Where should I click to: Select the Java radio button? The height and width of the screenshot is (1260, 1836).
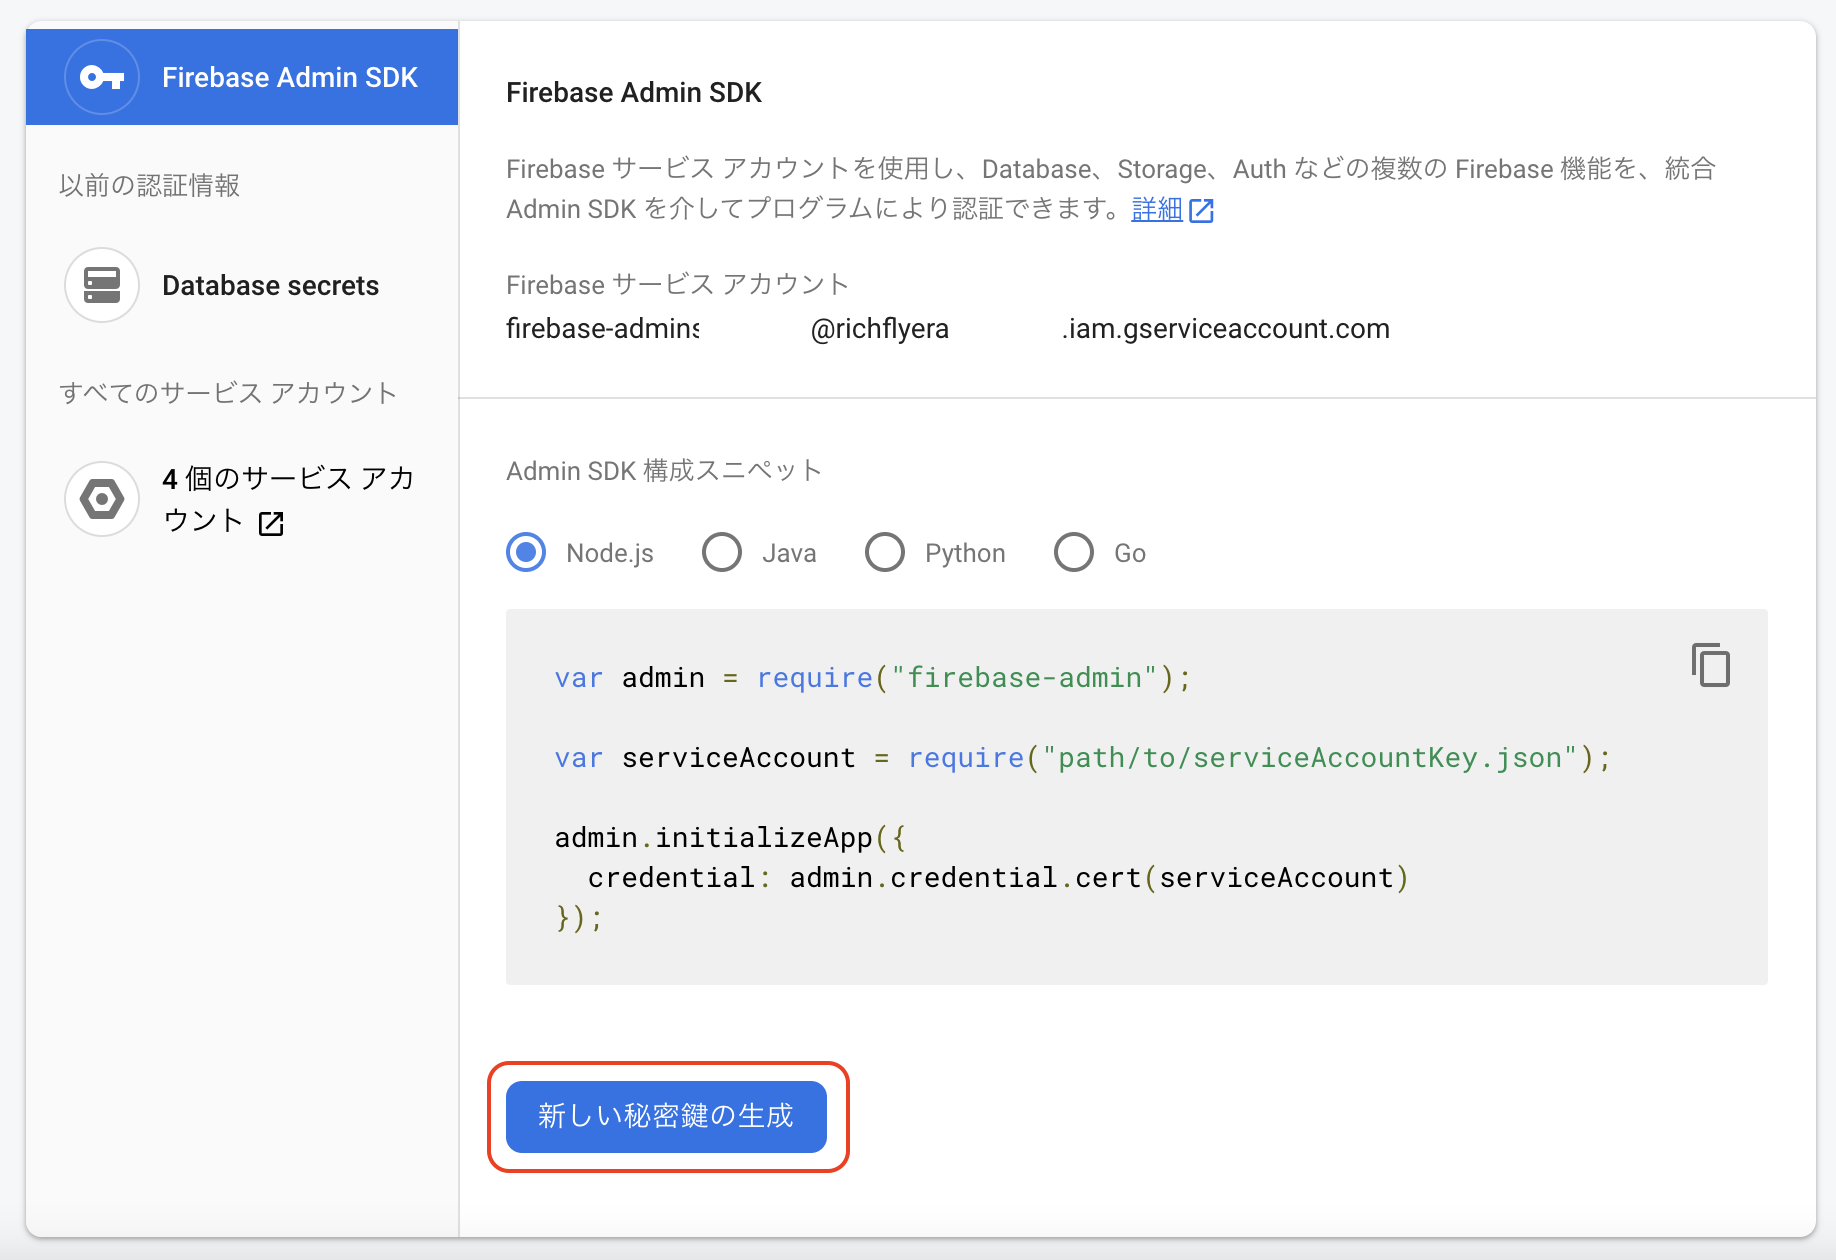tap(722, 552)
